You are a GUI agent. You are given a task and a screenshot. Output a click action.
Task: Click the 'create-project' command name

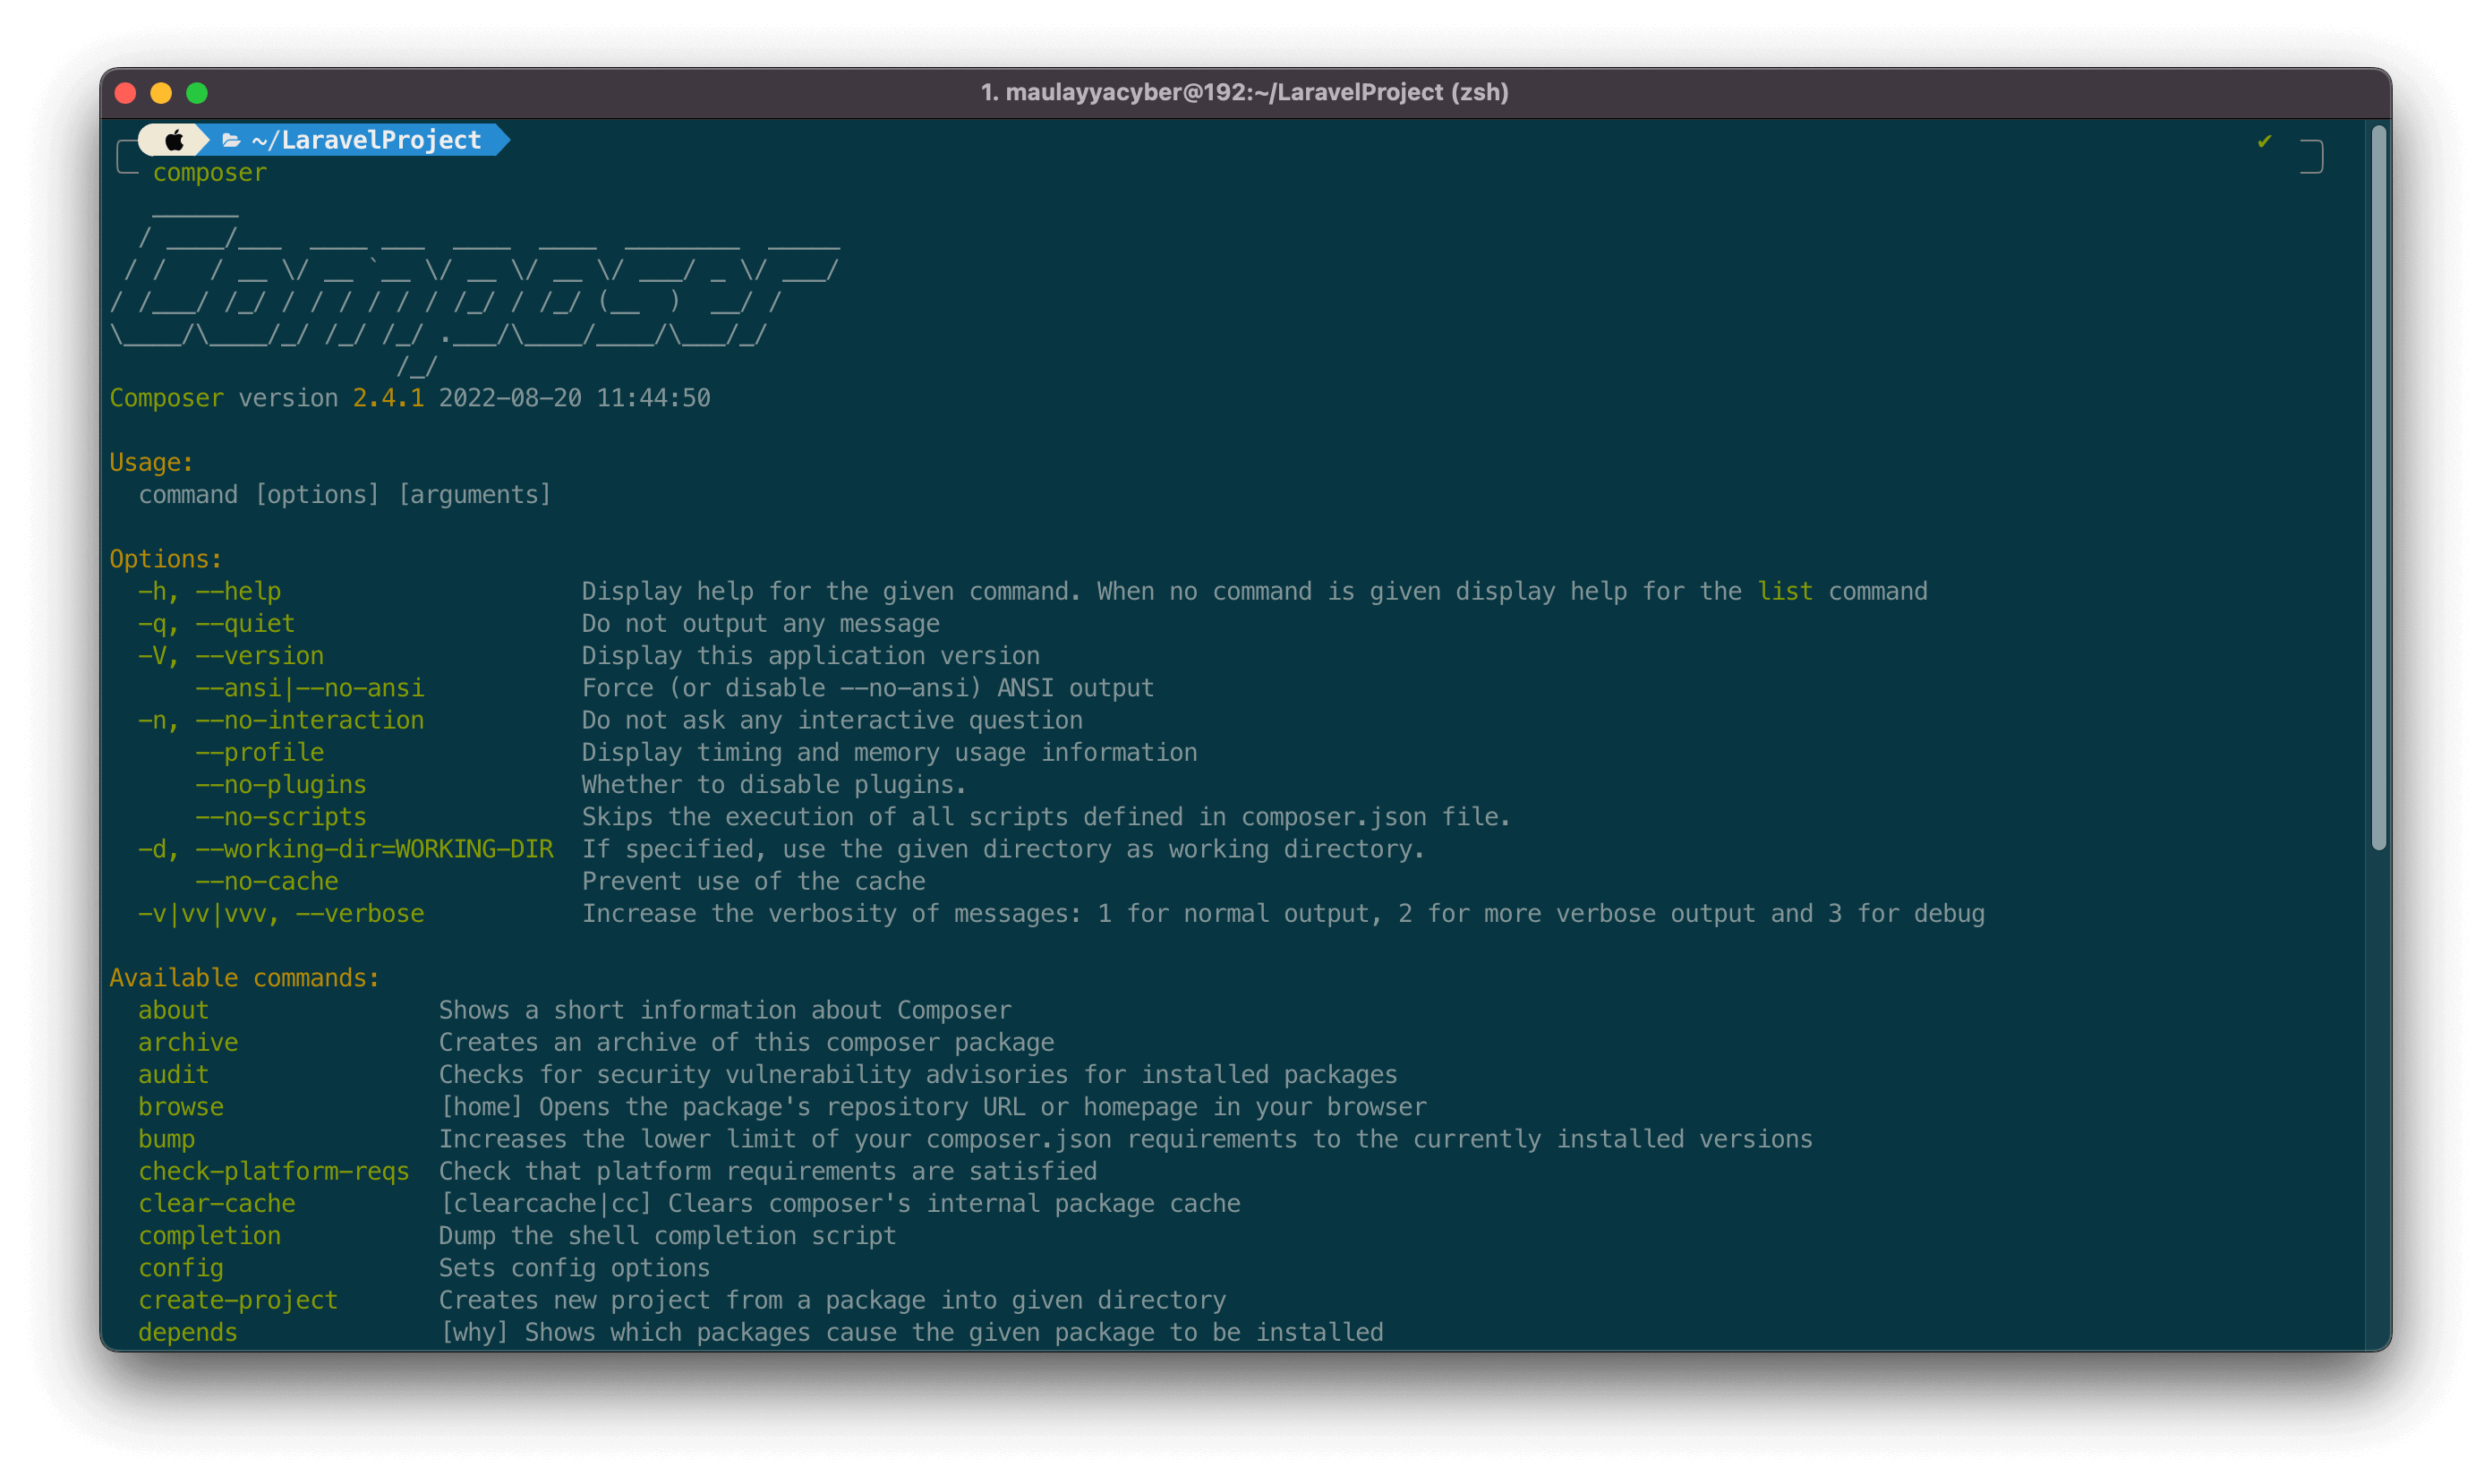click(x=238, y=1300)
